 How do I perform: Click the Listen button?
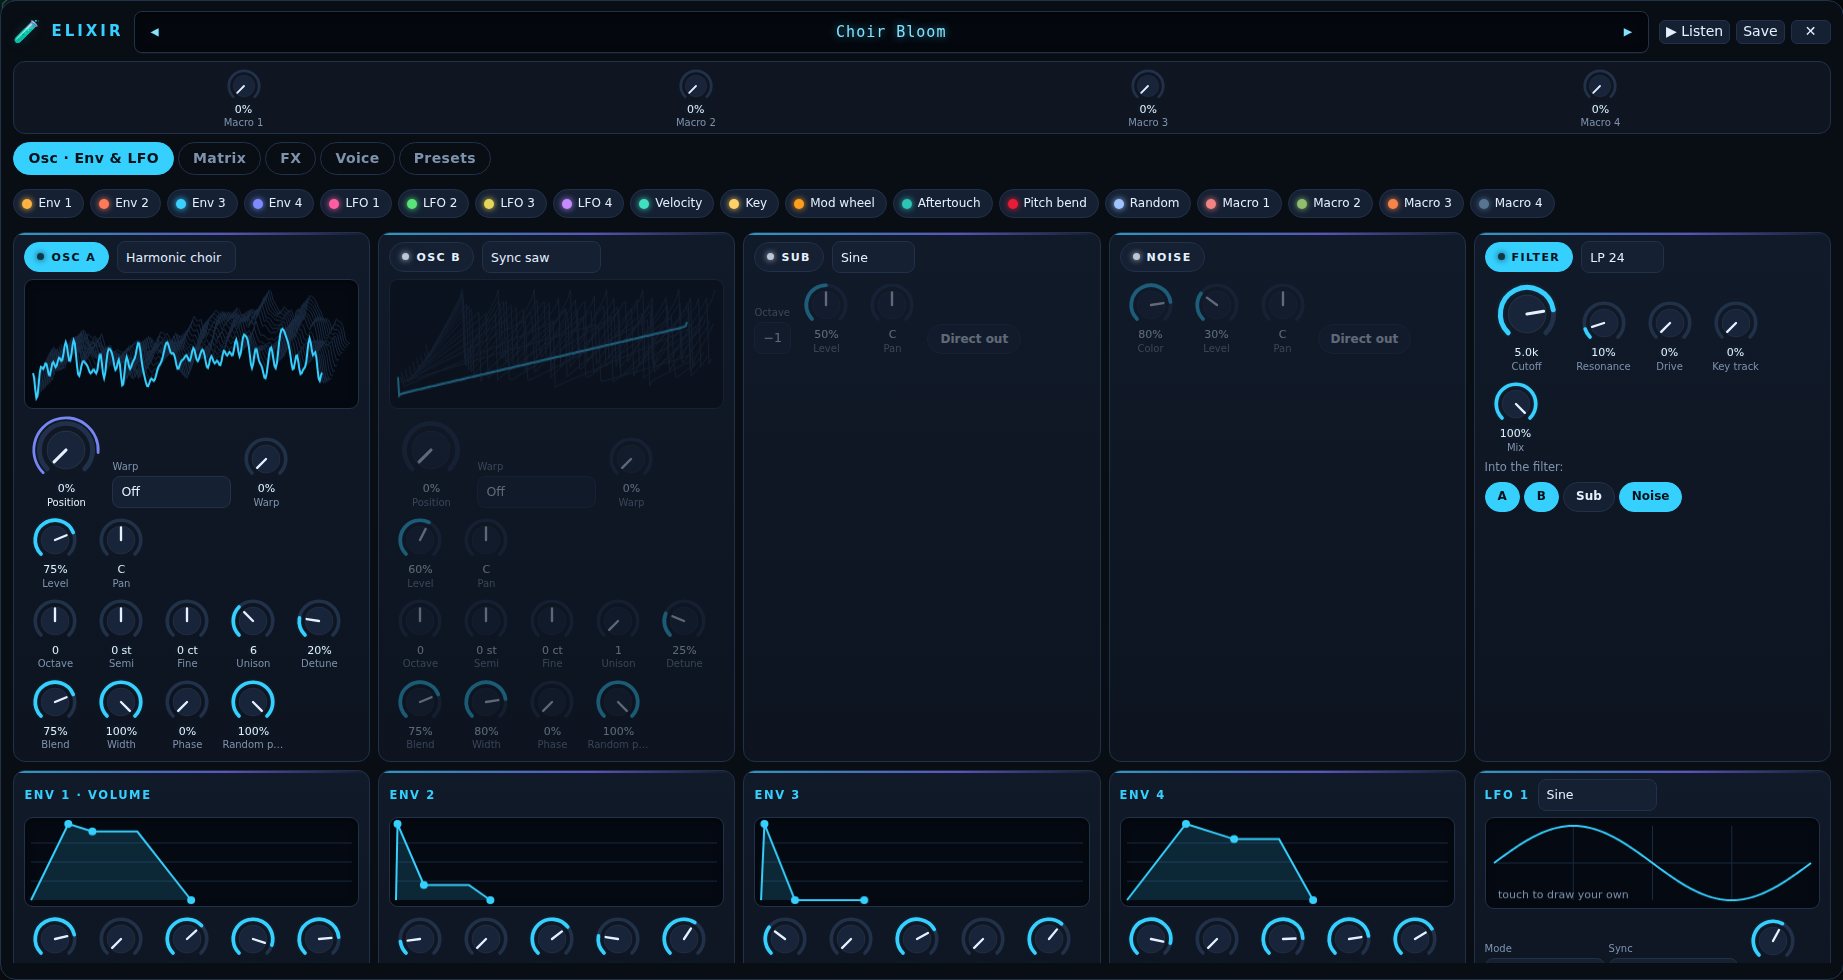click(1694, 31)
